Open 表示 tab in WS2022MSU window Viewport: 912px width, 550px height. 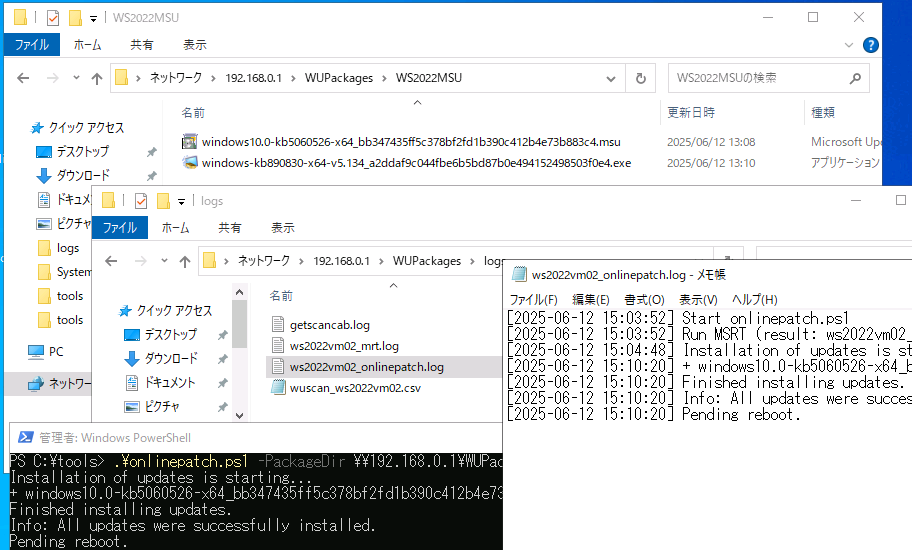[195, 45]
